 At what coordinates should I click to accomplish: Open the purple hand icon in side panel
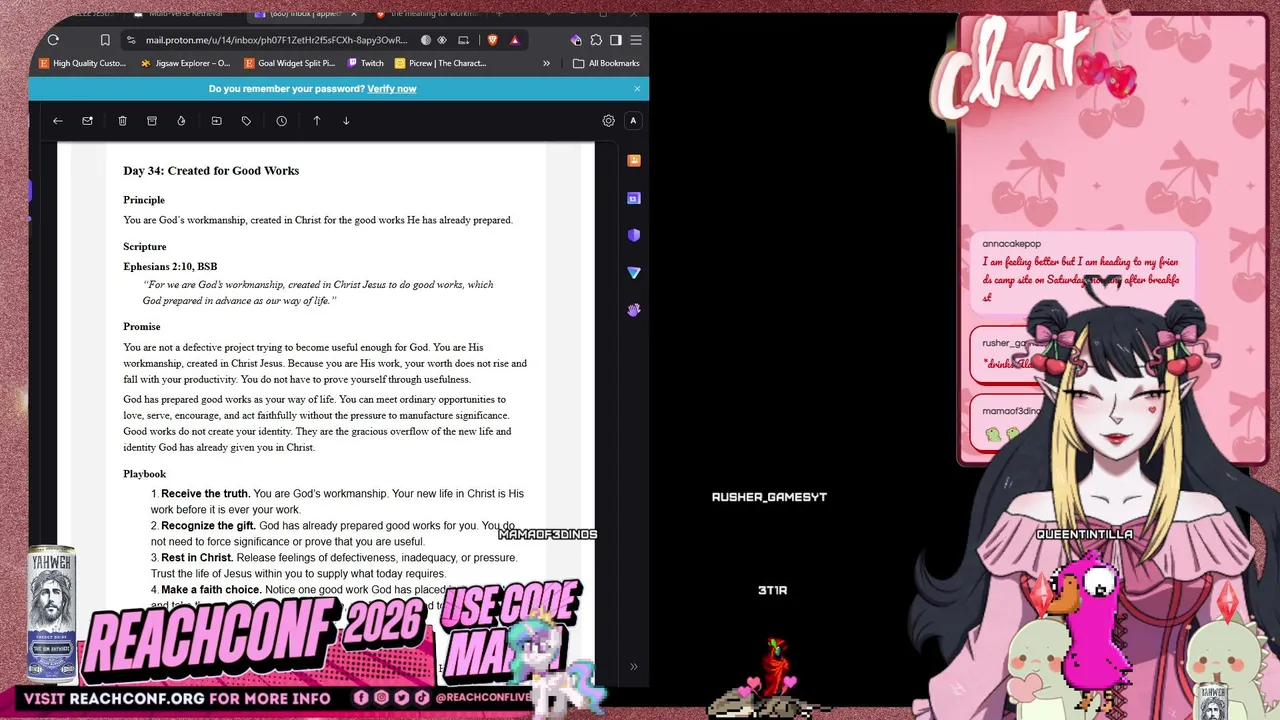(x=634, y=310)
